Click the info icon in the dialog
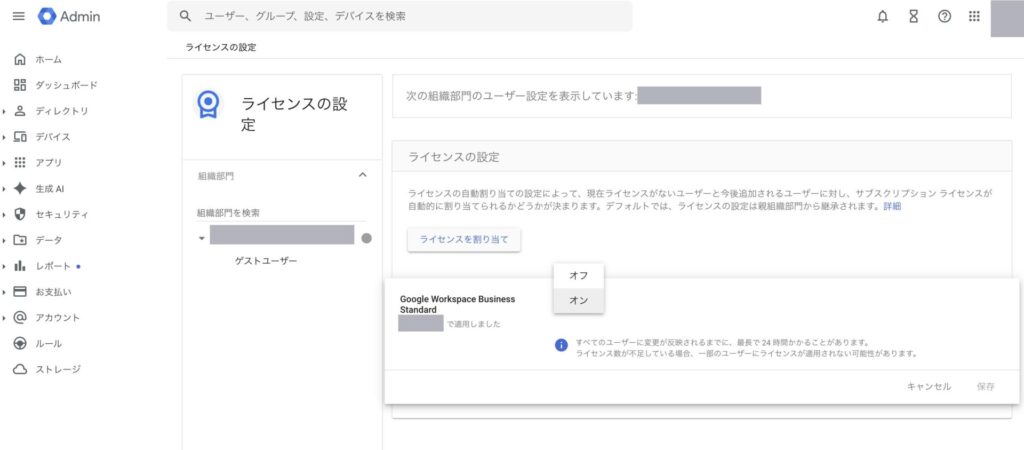 (562, 345)
